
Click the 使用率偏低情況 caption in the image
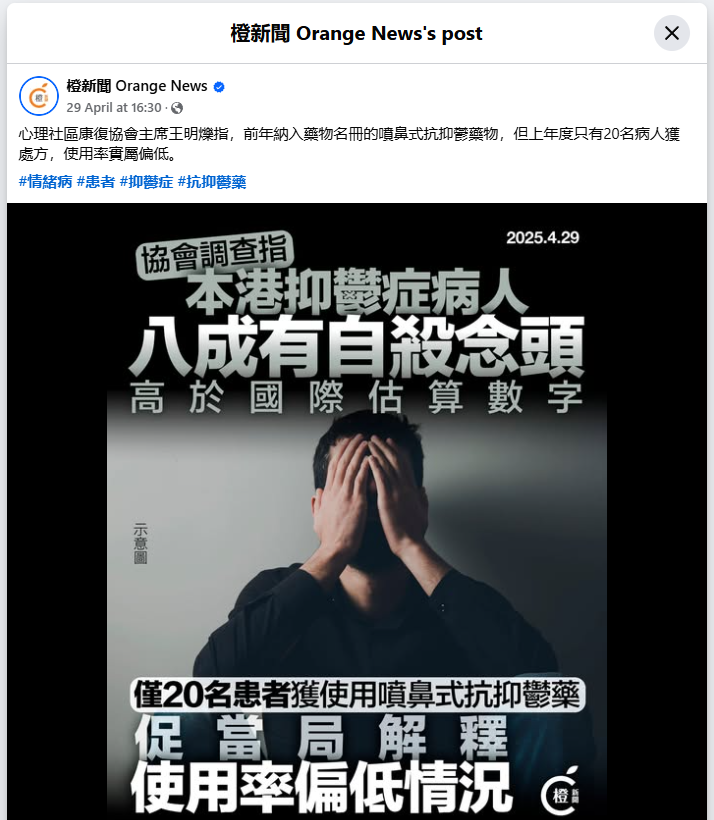[321, 787]
